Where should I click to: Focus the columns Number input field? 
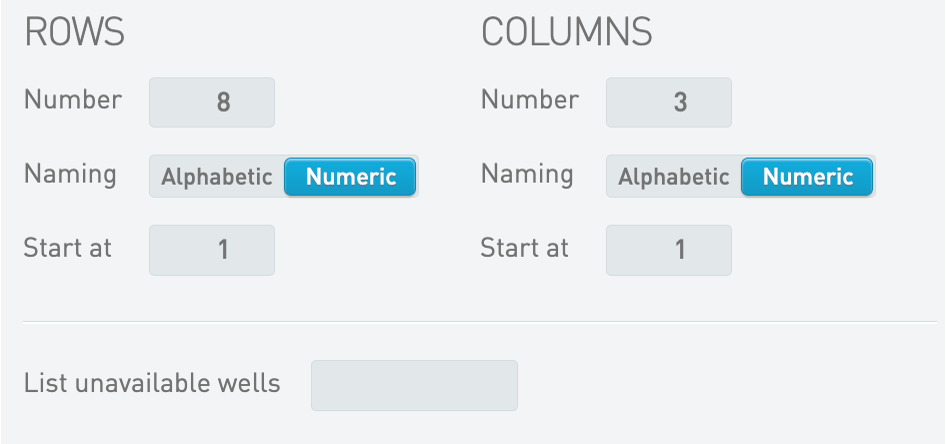click(x=669, y=103)
